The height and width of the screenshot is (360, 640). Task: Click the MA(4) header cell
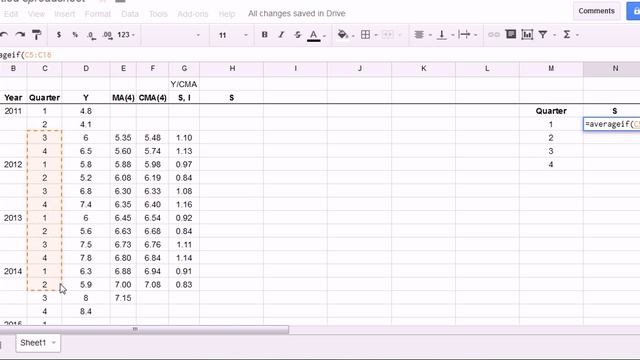[x=123, y=98]
